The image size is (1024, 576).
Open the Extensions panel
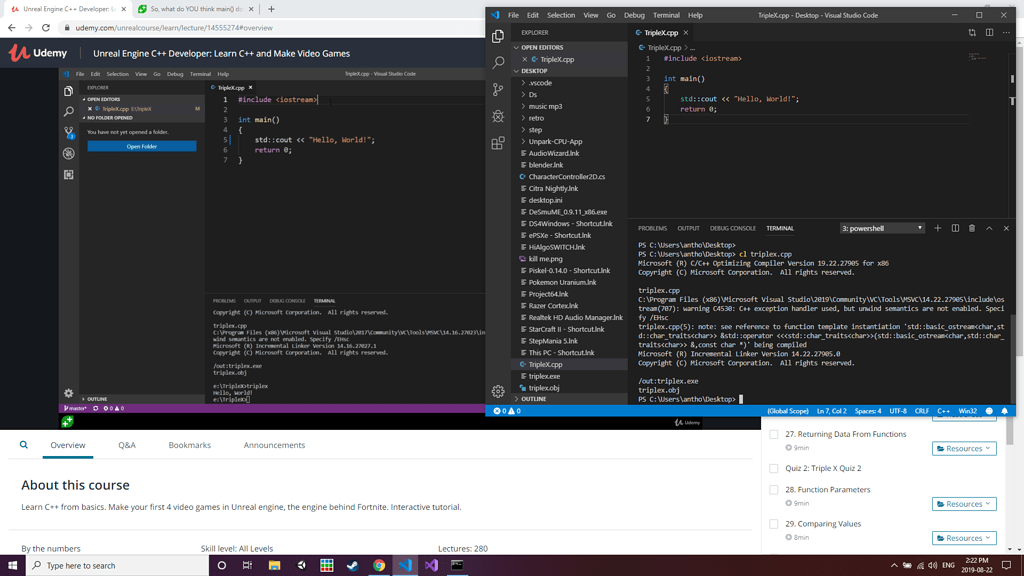(x=498, y=142)
